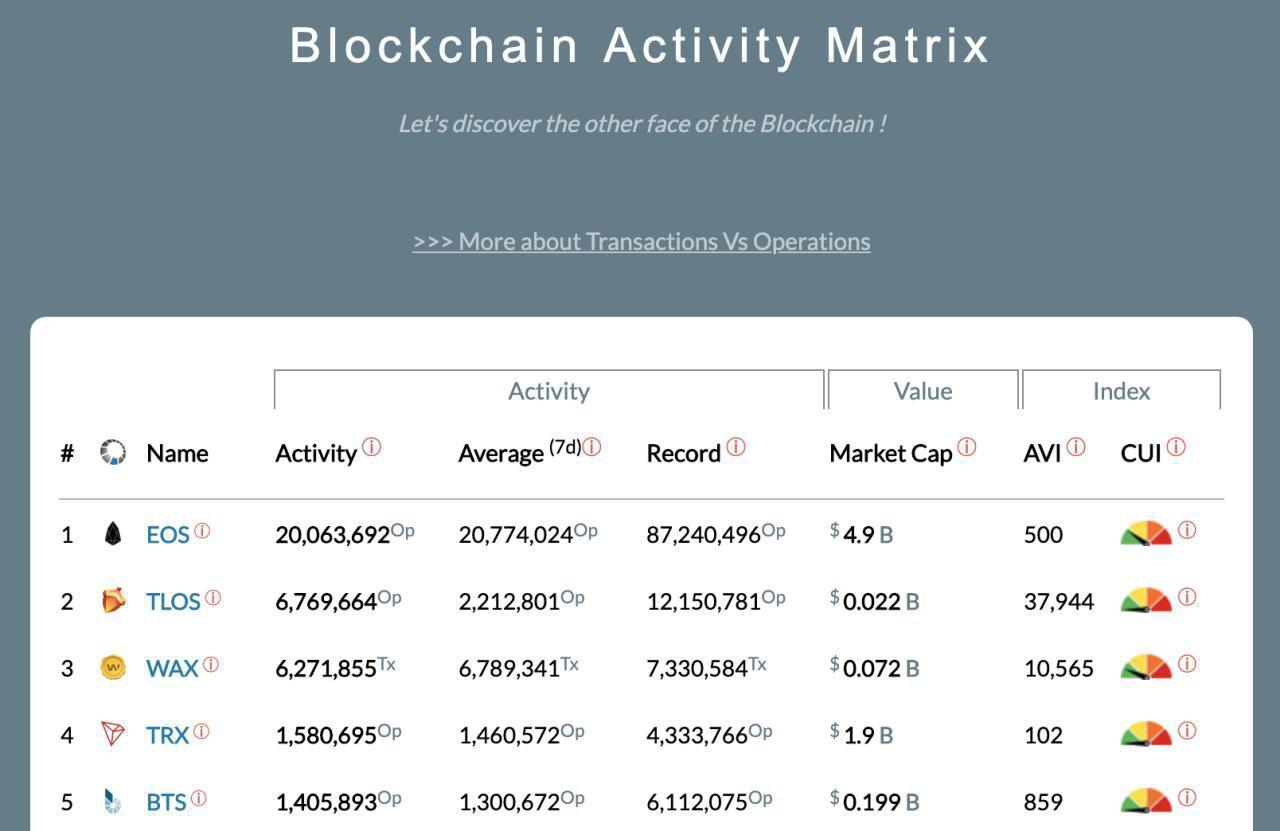Click the info icon after BTS gauge
This screenshot has width=1280, height=831.
tap(1187, 797)
